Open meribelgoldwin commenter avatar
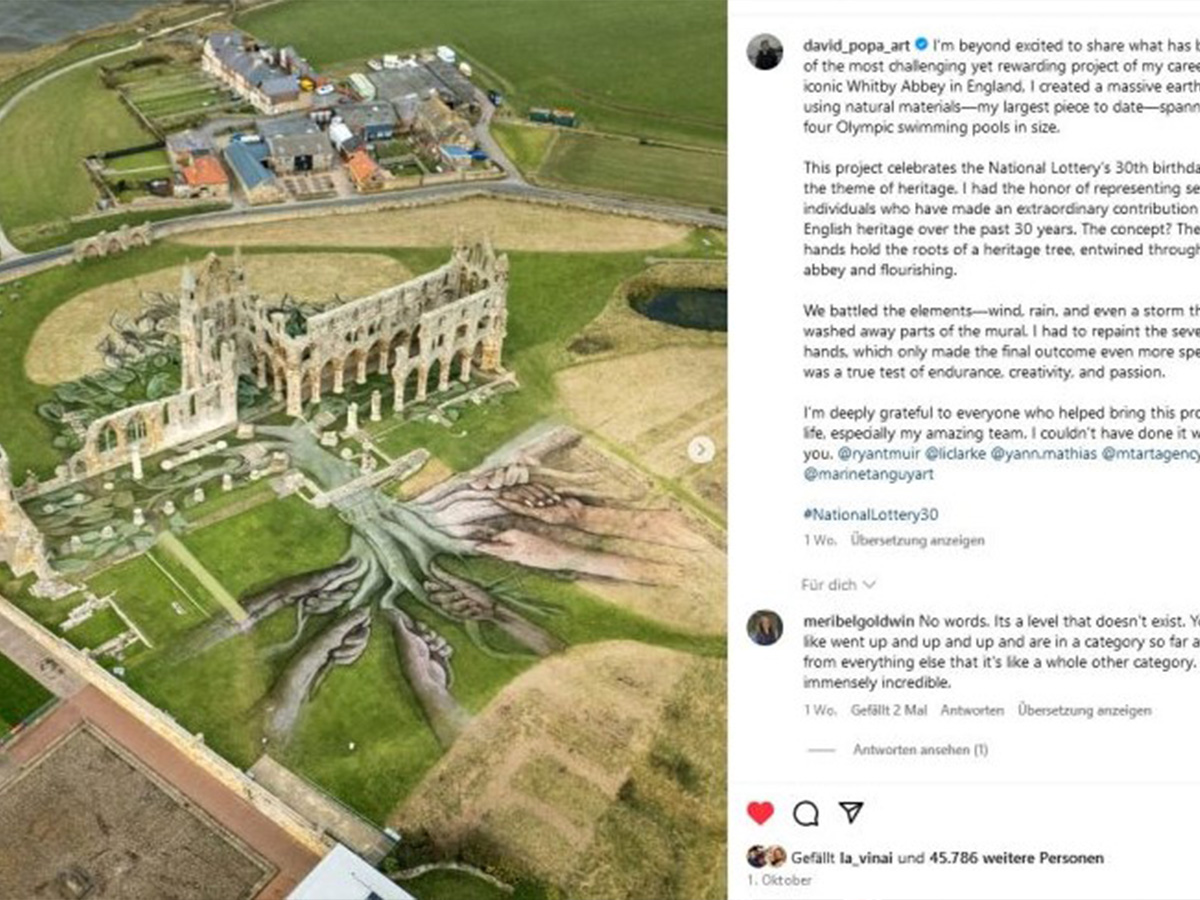This screenshot has width=1200, height=900. pos(765,627)
